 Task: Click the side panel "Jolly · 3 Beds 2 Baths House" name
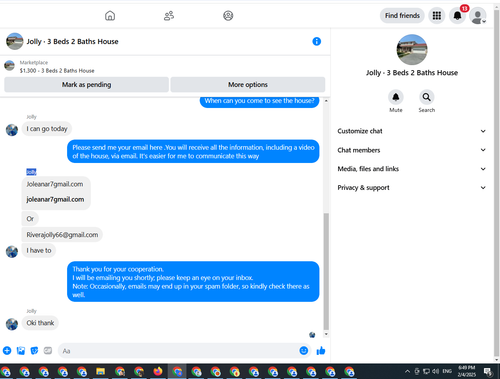pyautogui.click(x=412, y=73)
